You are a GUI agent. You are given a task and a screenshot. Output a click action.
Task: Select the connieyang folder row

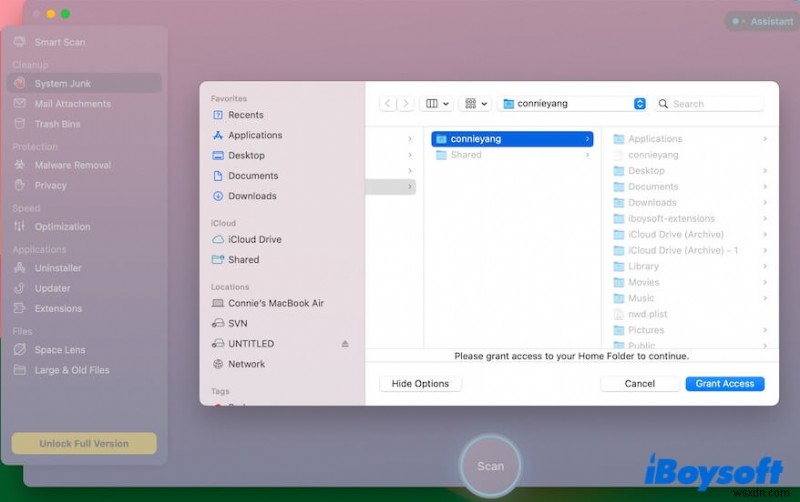[x=512, y=139]
